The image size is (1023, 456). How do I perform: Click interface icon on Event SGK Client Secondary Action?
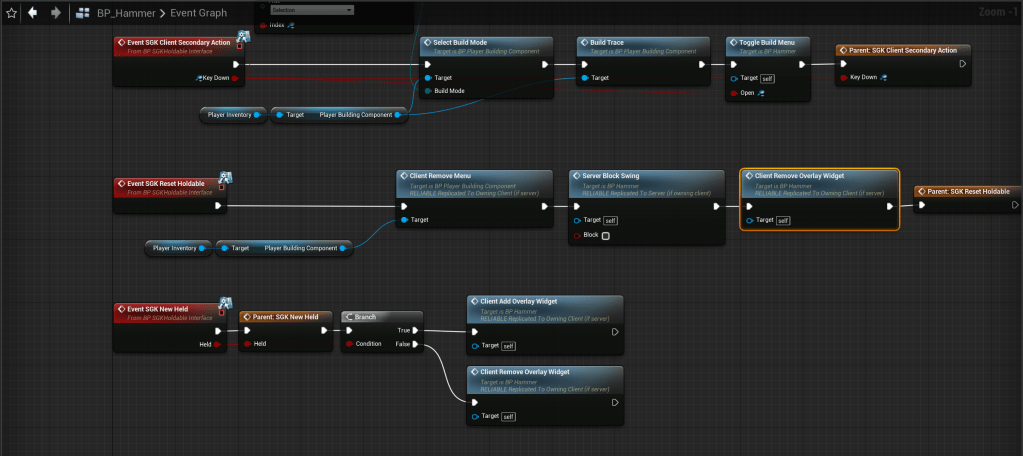(x=243, y=37)
